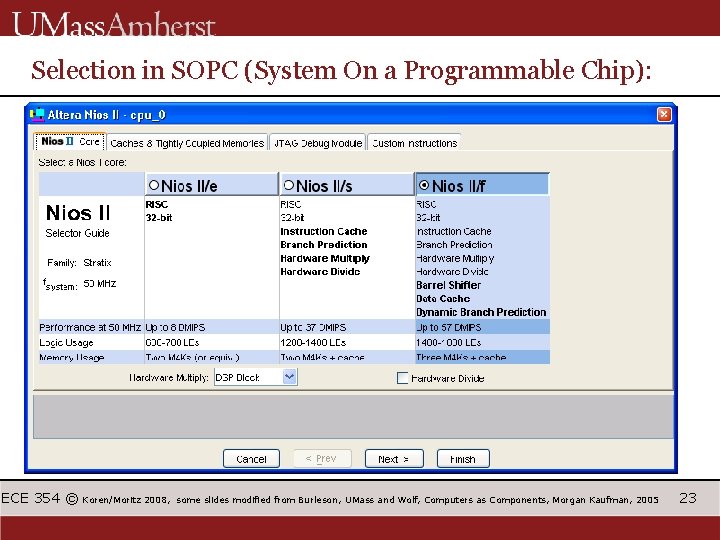The image size is (720, 540).
Task: Click the Finish button
Action: click(x=463, y=458)
